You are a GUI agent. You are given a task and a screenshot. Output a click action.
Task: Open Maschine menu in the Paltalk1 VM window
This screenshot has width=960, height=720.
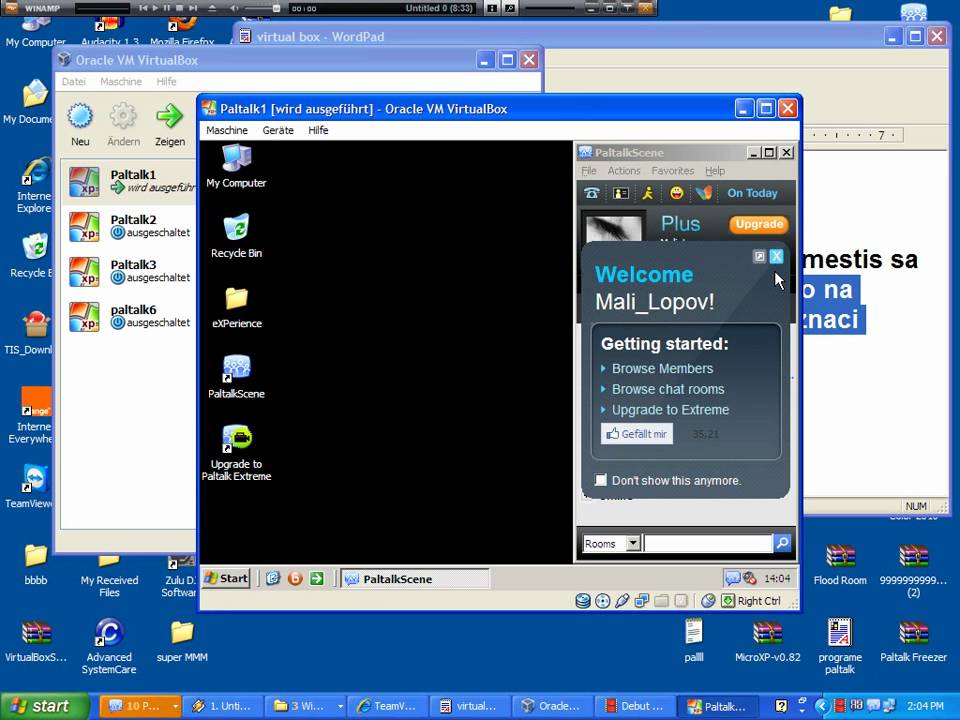[227, 130]
